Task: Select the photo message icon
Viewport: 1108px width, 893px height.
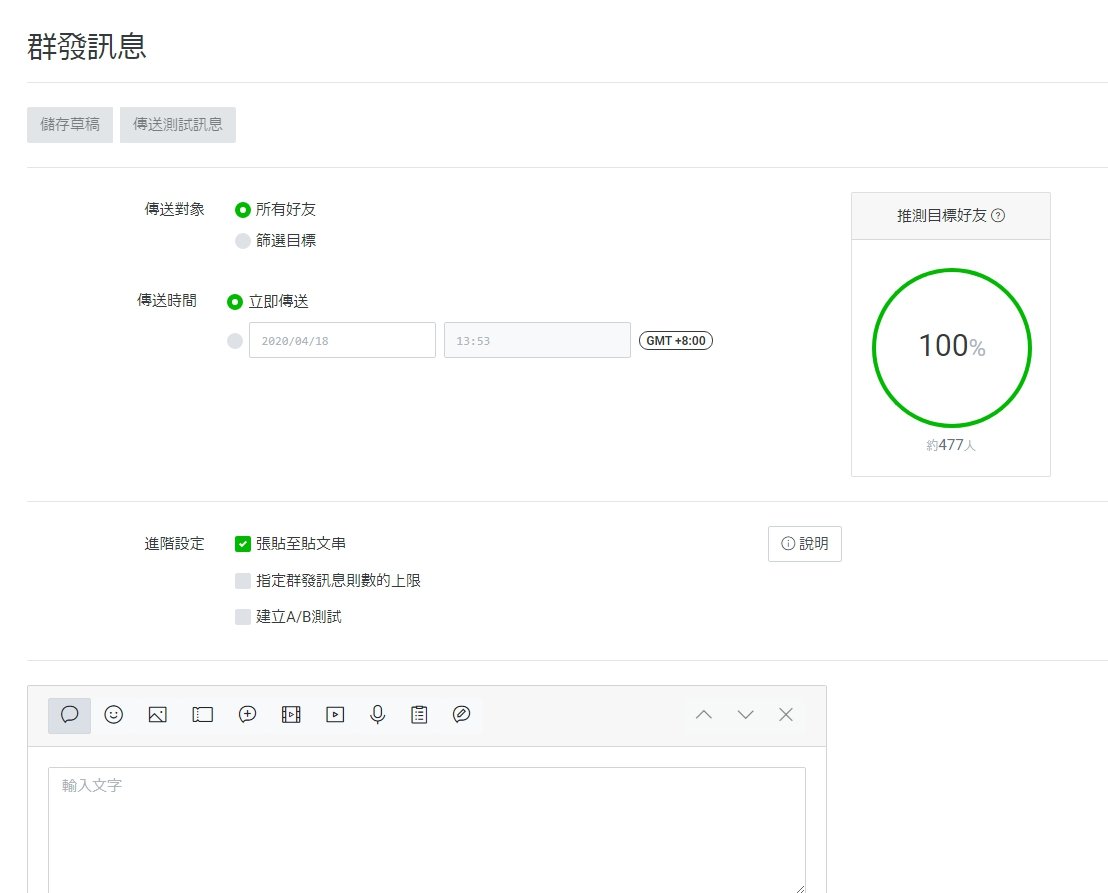Action: pos(157,715)
